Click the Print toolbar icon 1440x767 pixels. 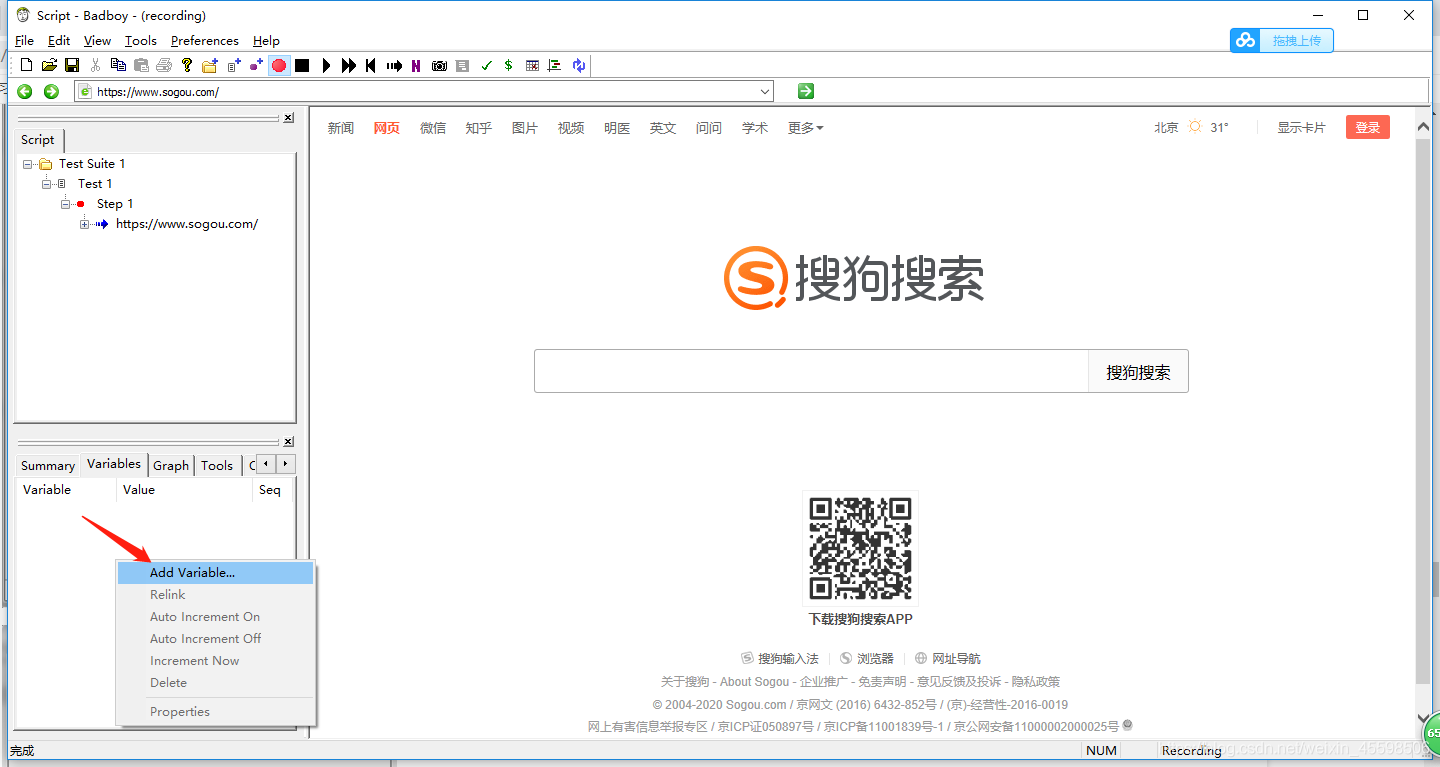pyautogui.click(x=164, y=65)
